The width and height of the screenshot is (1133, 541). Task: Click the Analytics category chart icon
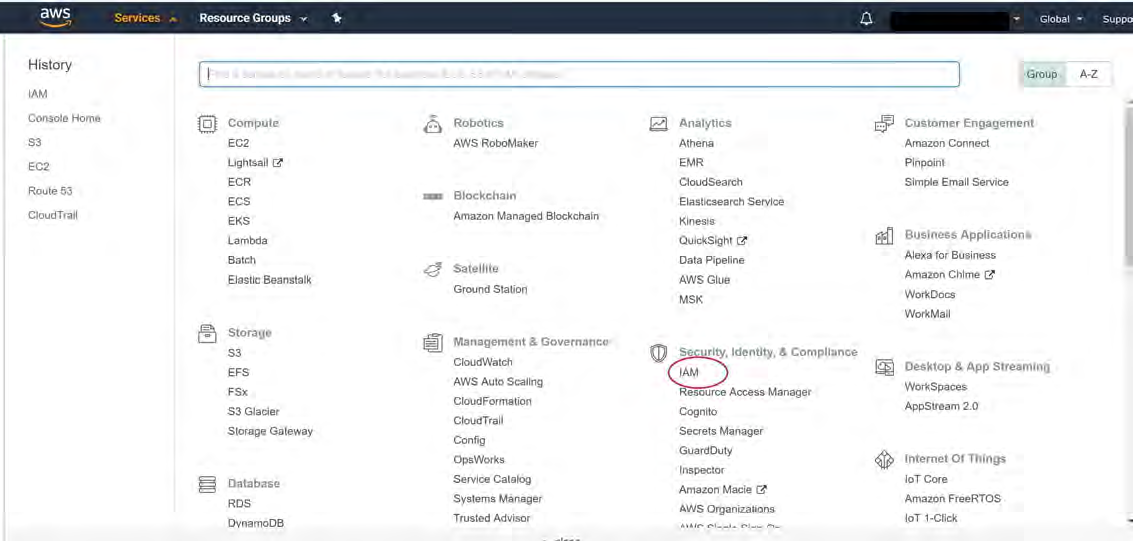coord(658,124)
